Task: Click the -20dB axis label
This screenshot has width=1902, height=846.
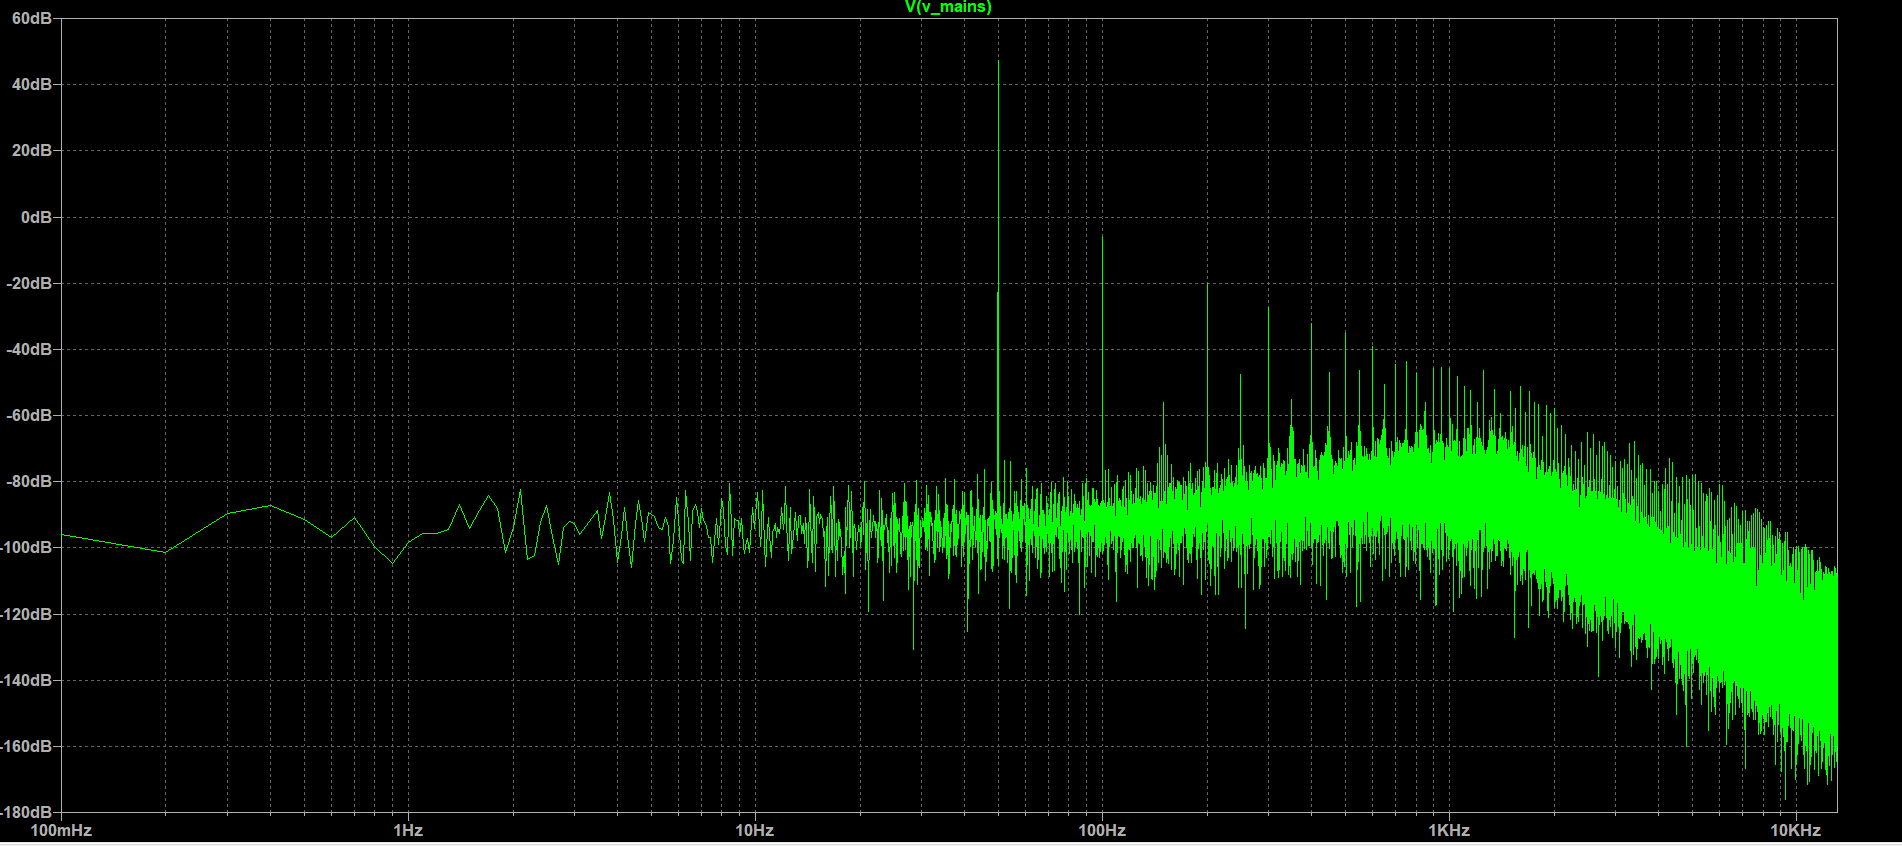Action: (29, 283)
